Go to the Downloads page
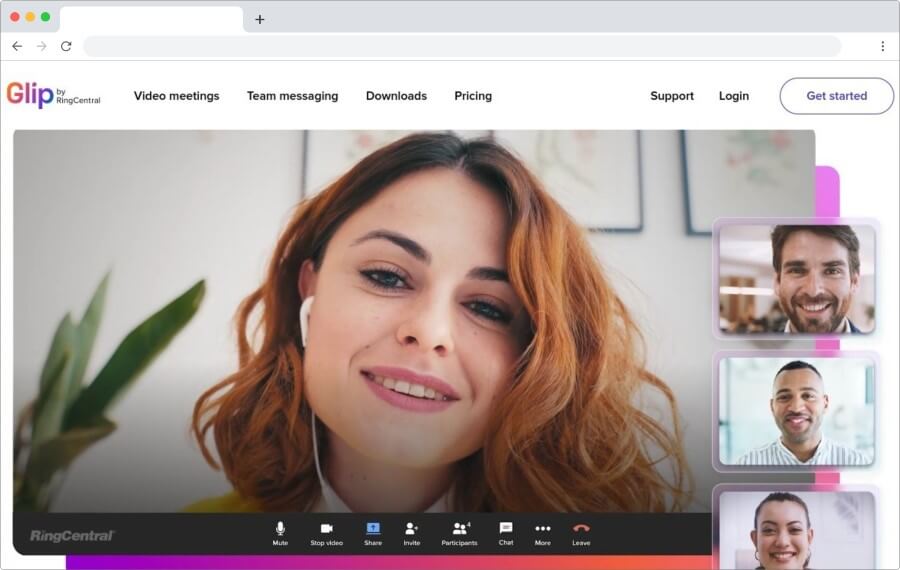Image resolution: width=900 pixels, height=570 pixels. pyautogui.click(x=397, y=96)
